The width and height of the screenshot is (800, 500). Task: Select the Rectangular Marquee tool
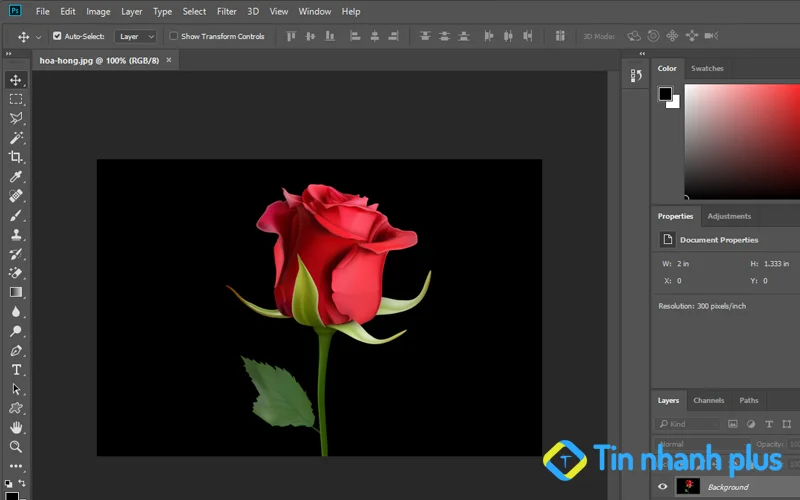point(16,99)
